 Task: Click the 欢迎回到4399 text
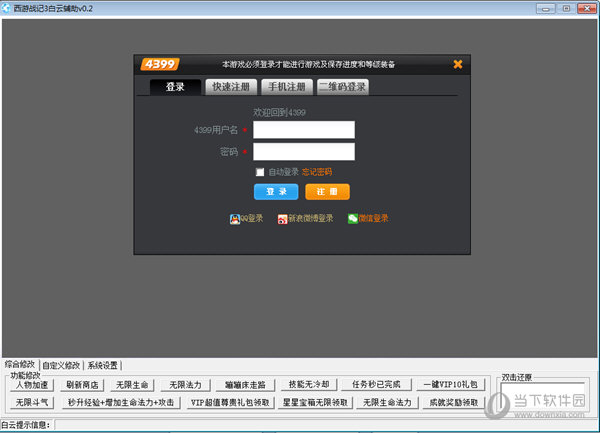tap(279, 112)
